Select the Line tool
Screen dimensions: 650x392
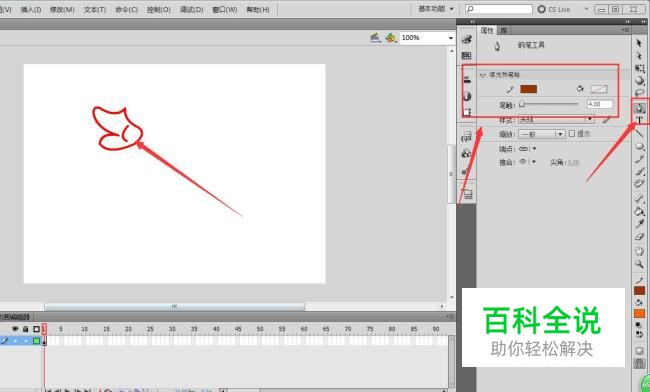tap(639, 133)
